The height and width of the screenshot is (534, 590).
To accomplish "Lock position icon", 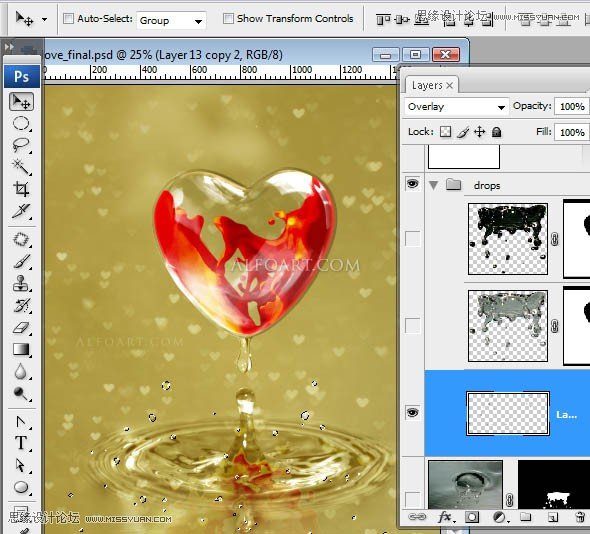I will 479,132.
